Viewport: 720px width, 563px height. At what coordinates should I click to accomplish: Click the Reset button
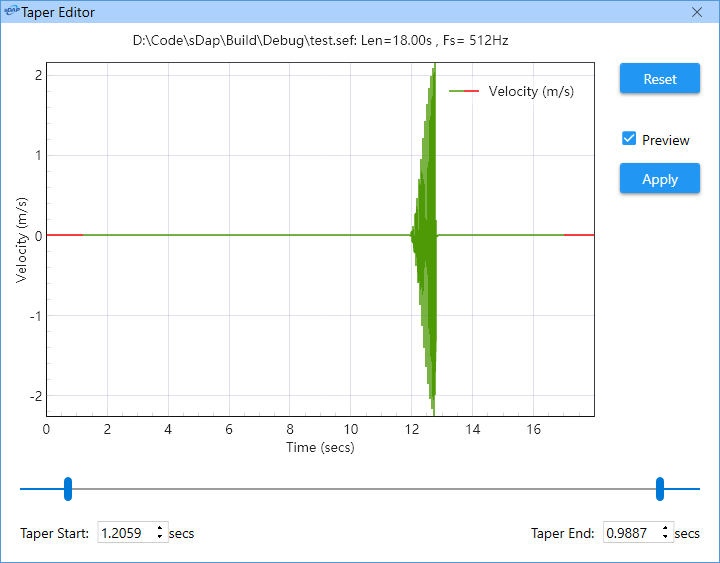(660, 79)
